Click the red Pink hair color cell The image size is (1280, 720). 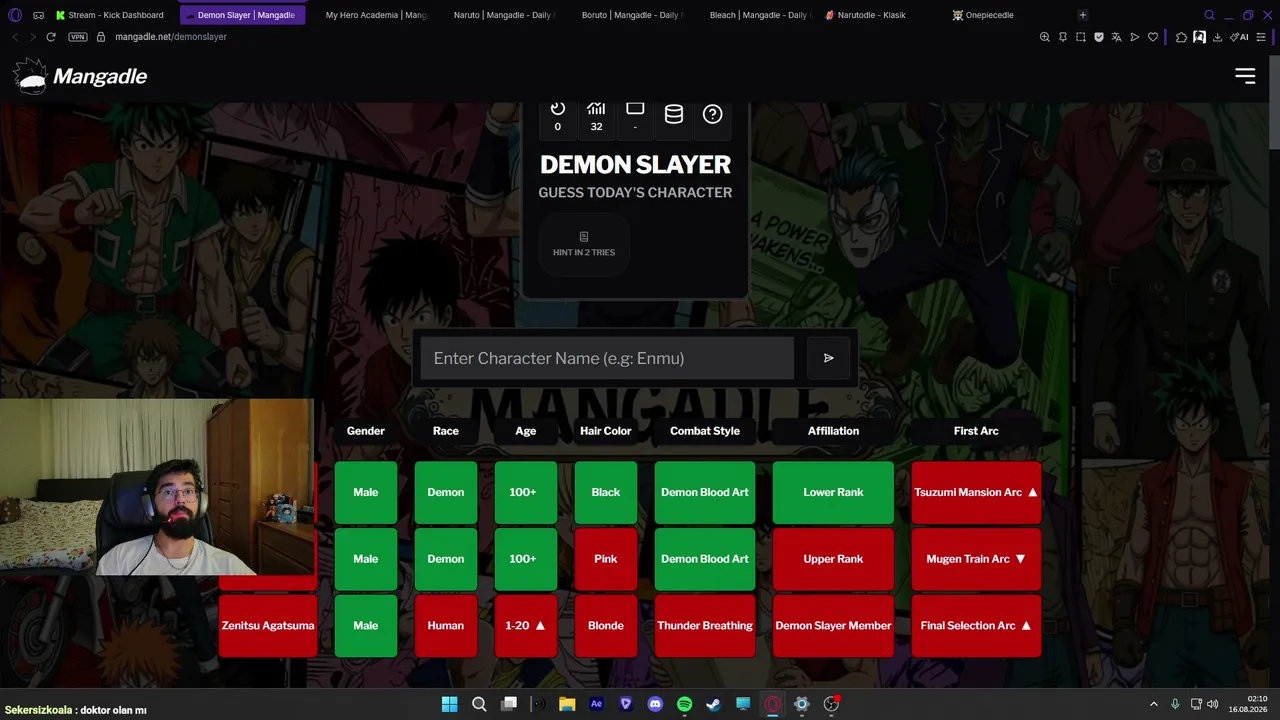pos(606,559)
